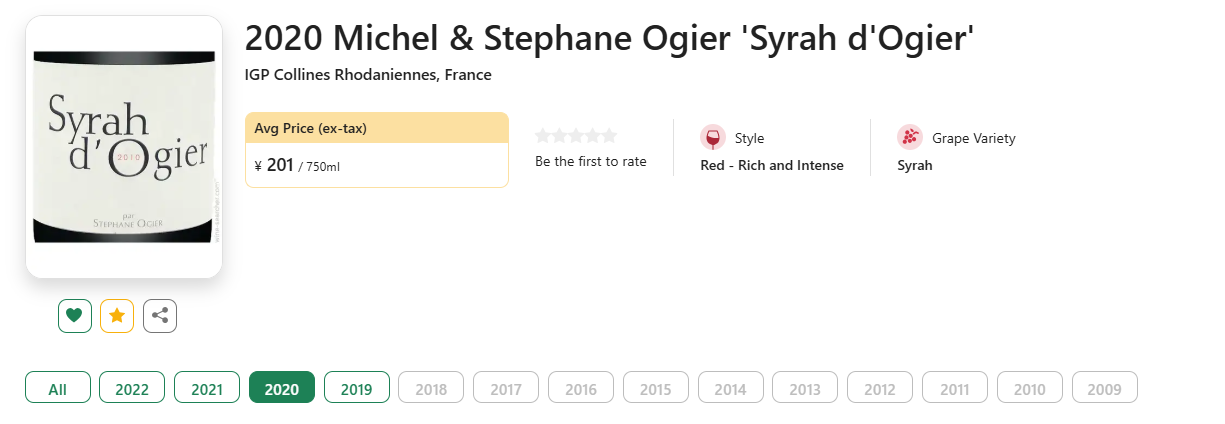Click the Avg Price (ex-tax) box
Image resolution: width=1225 pixels, height=424 pixels.
point(377,150)
